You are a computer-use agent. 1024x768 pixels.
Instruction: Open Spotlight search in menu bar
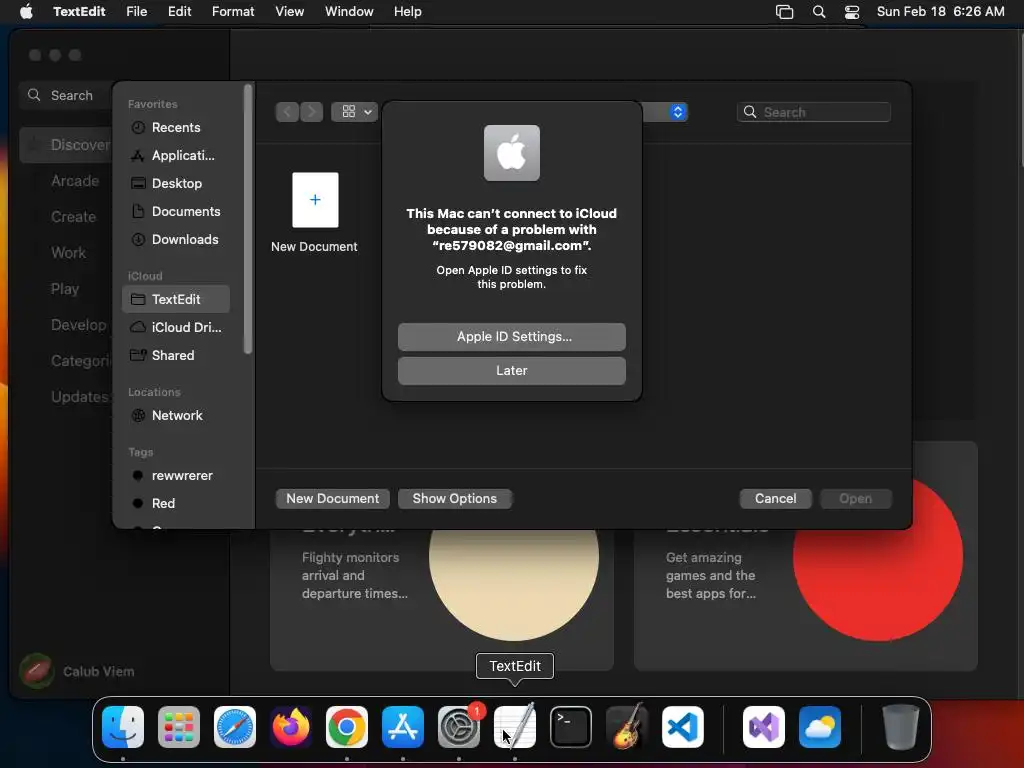pos(819,12)
